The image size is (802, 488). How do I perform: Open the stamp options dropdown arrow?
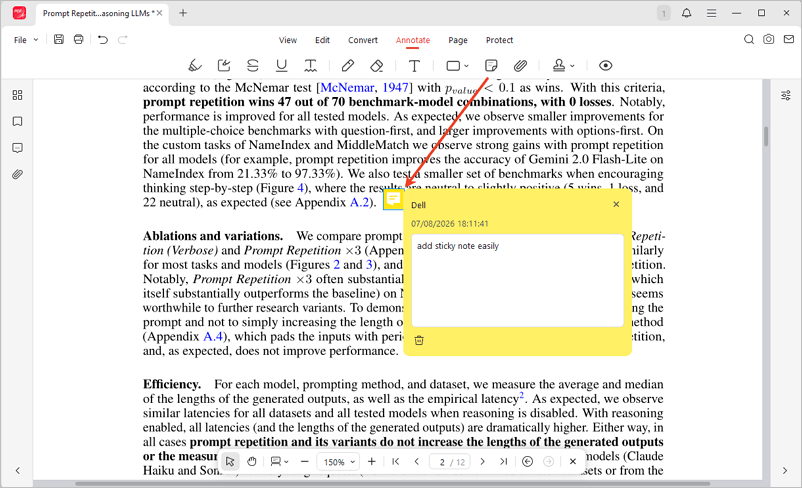572,66
